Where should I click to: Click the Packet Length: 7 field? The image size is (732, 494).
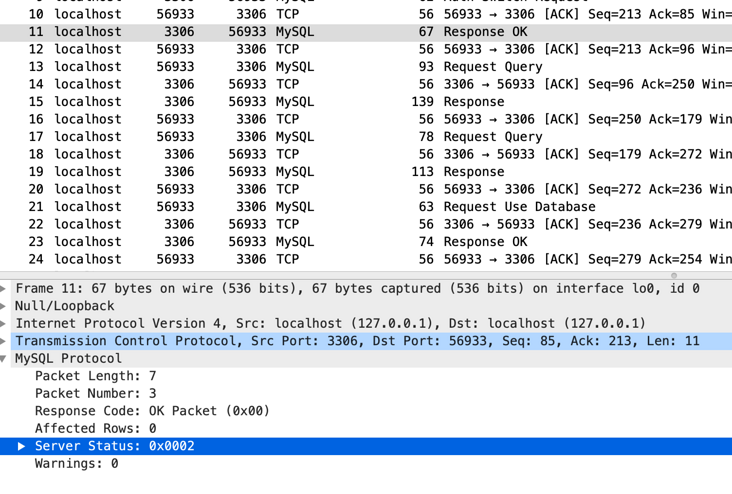(96, 376)
